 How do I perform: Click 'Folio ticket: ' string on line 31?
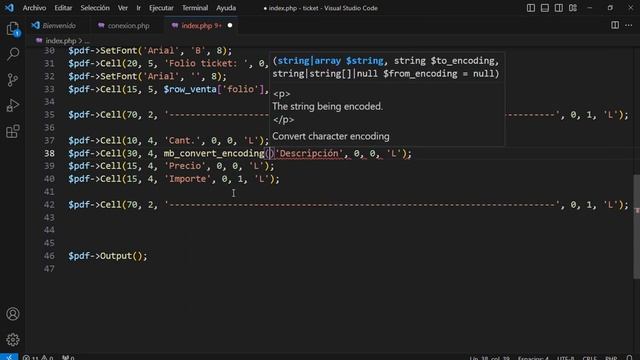click(206, 63)
